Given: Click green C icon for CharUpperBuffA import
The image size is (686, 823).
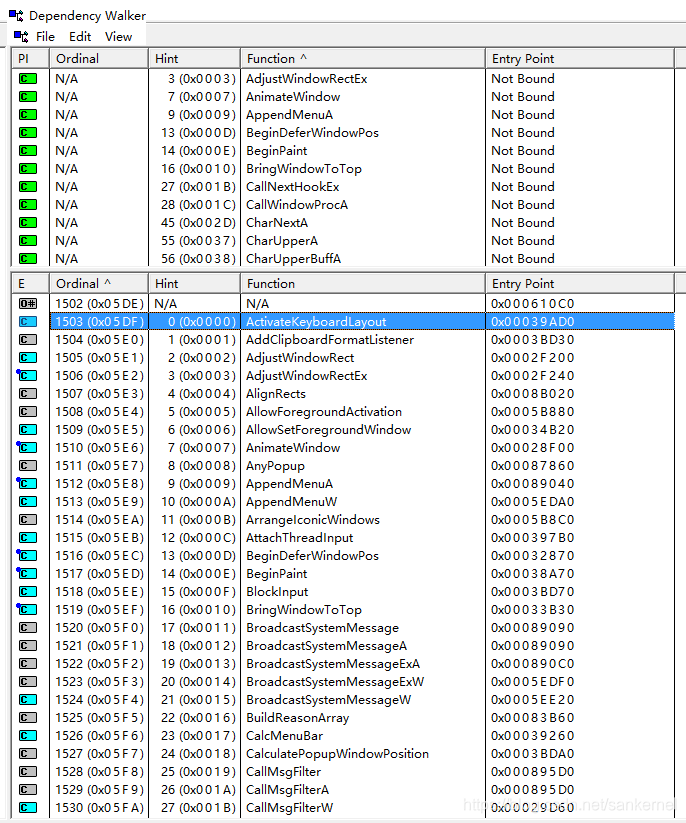Looking at the screenshot, I should 28,259.
